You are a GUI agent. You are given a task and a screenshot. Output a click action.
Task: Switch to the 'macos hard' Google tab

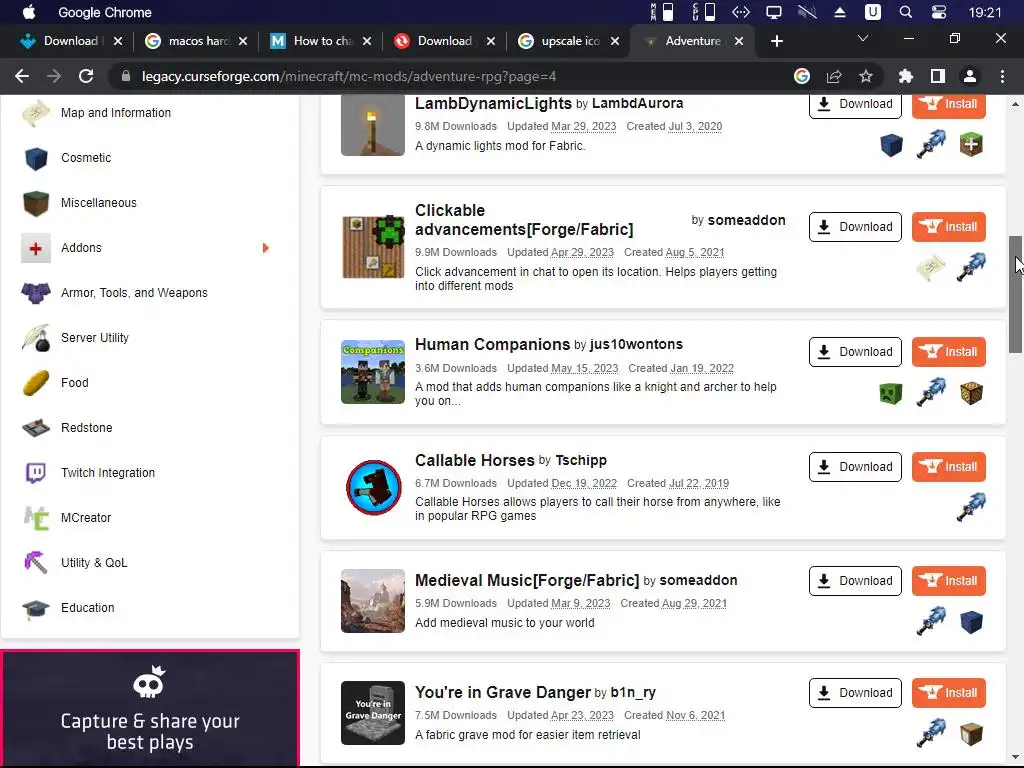(197, 41)
